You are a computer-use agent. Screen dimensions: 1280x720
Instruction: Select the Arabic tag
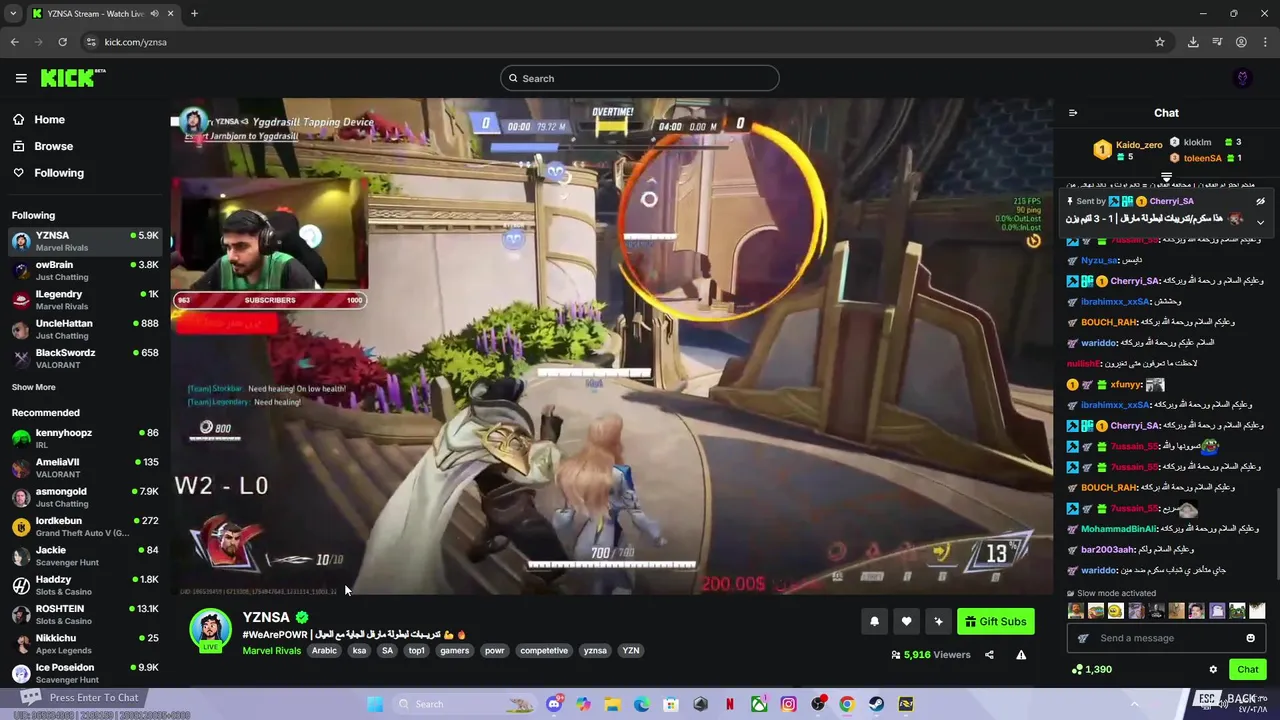pos(324,651)
